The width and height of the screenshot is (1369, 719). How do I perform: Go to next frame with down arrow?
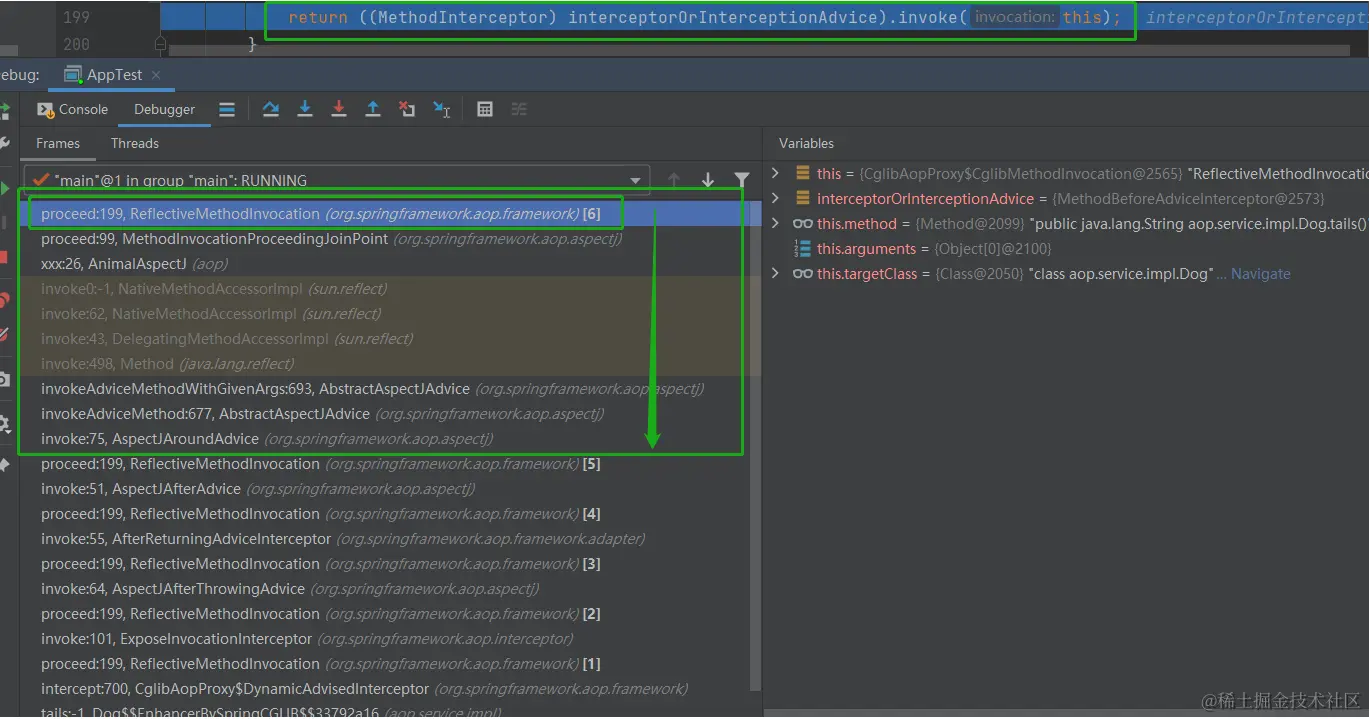(708, 180)
